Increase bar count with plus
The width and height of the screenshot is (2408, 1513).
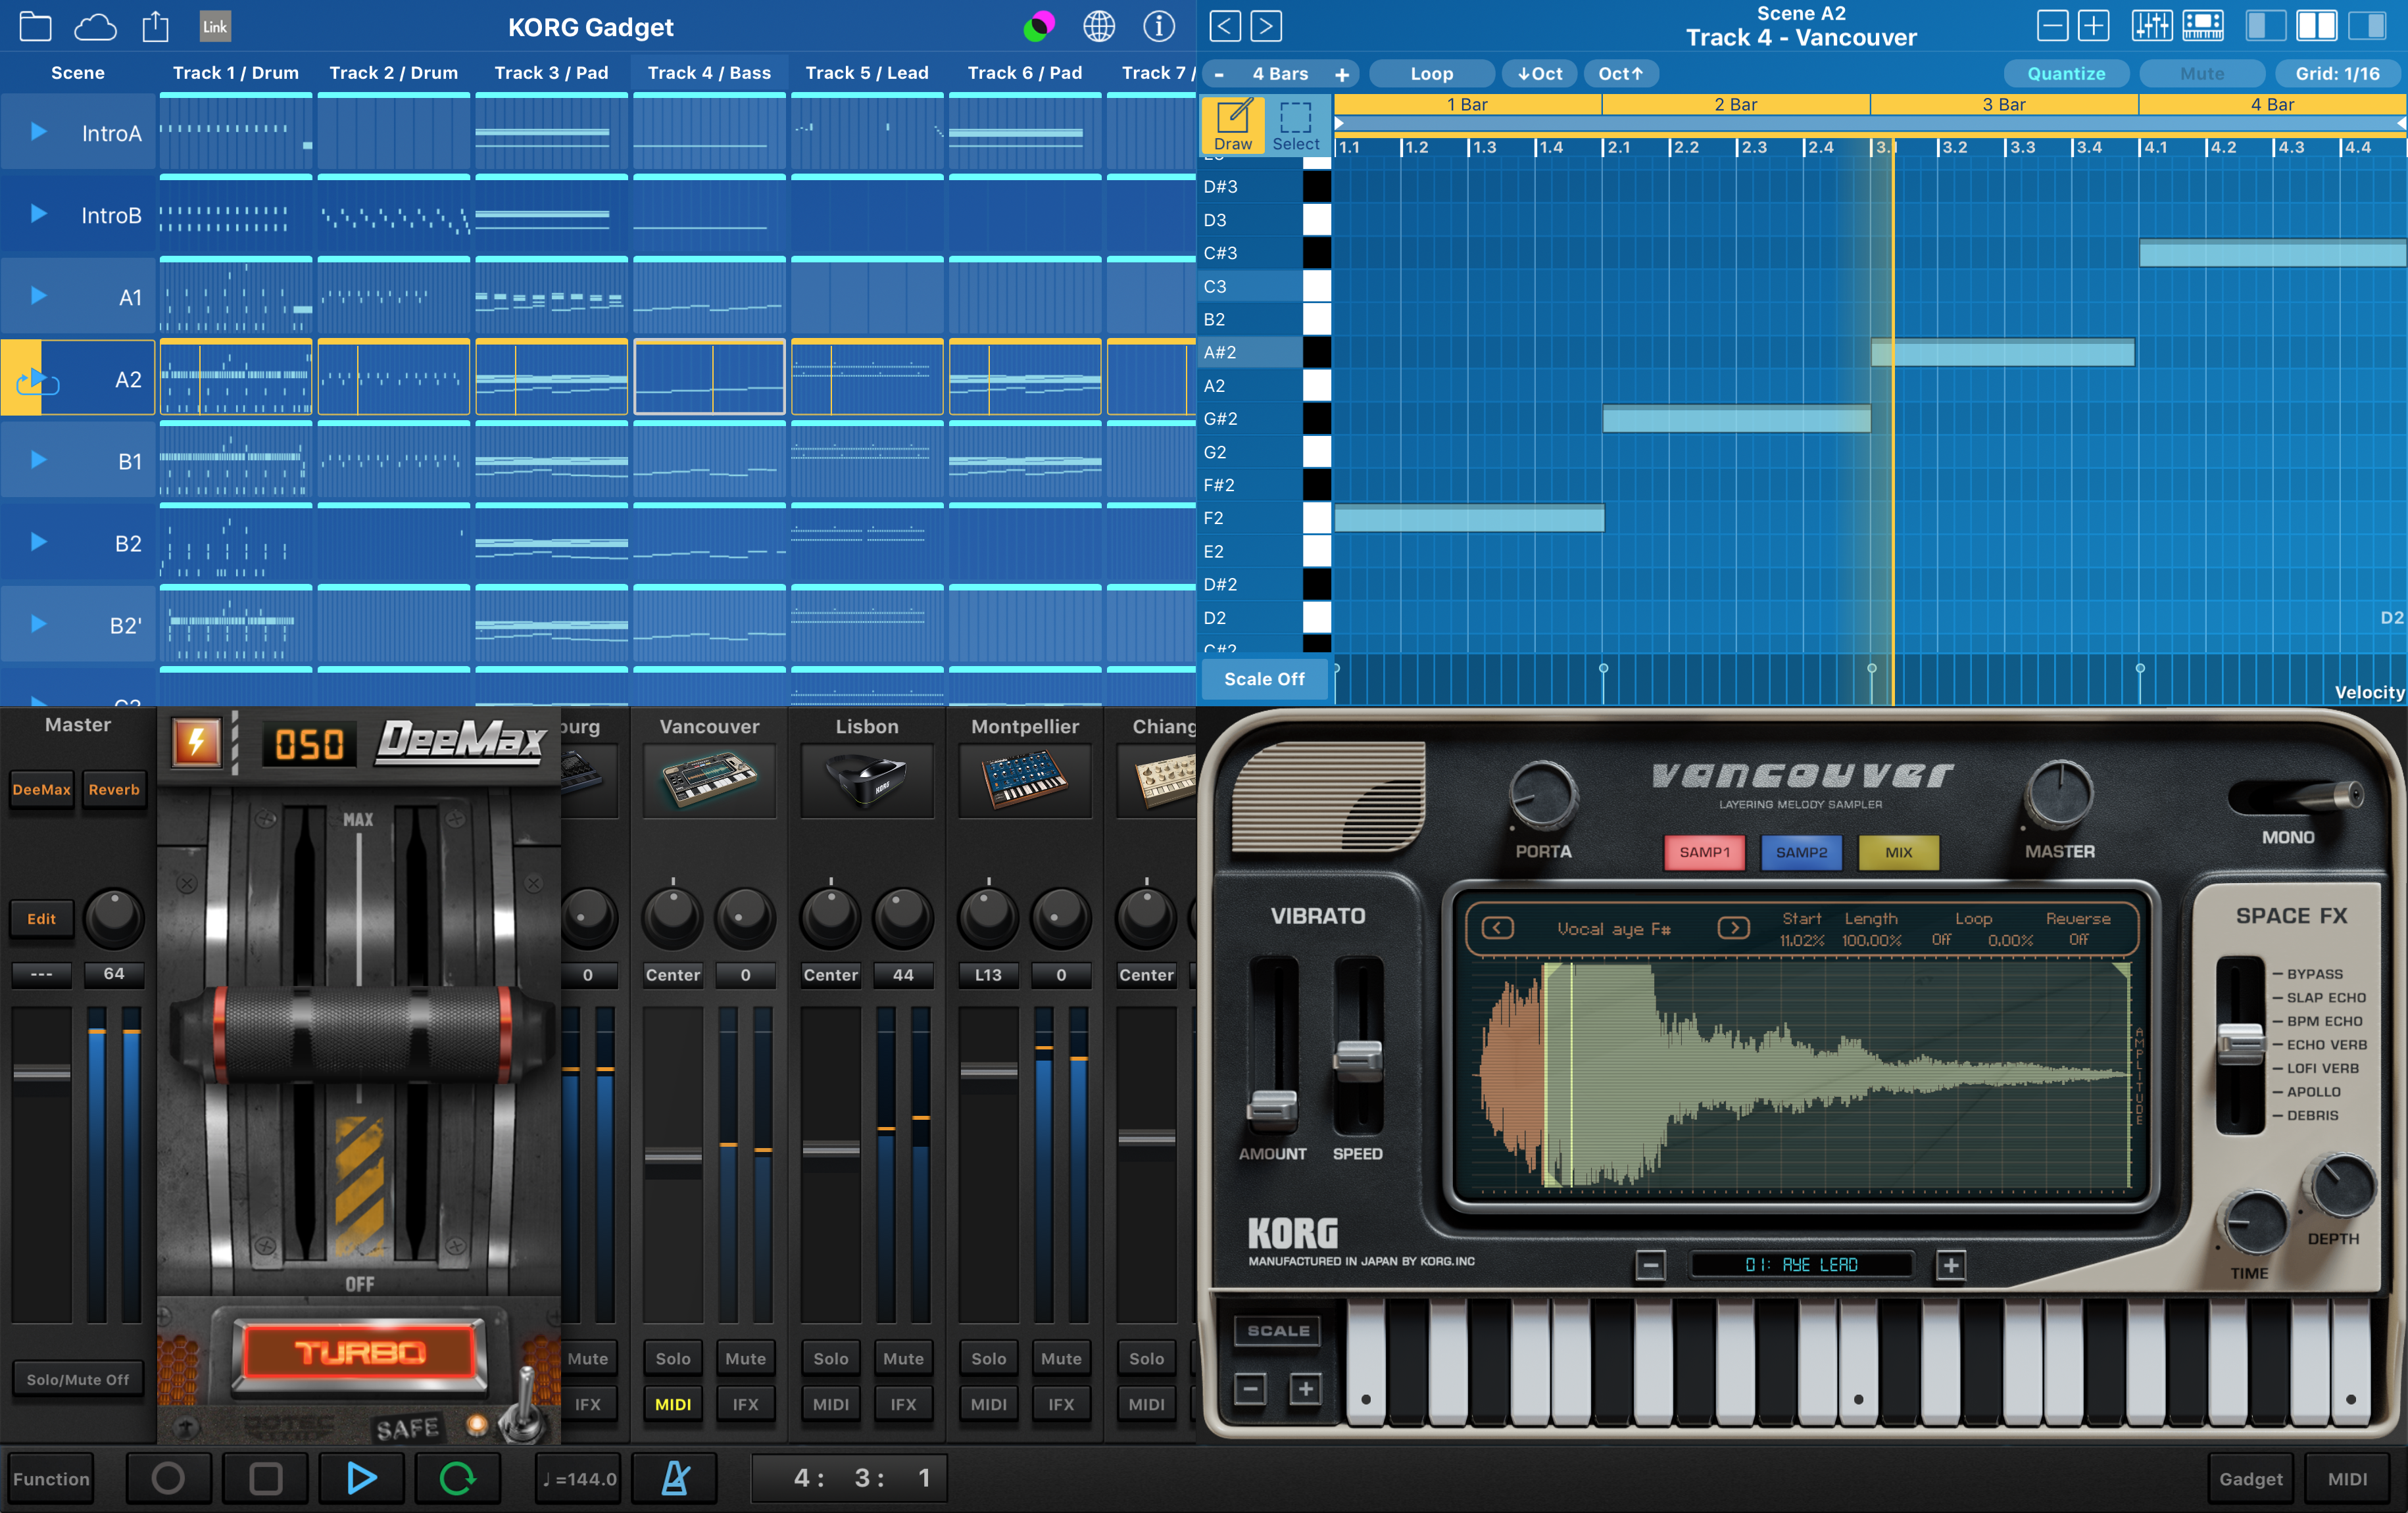click(1342, 74)
